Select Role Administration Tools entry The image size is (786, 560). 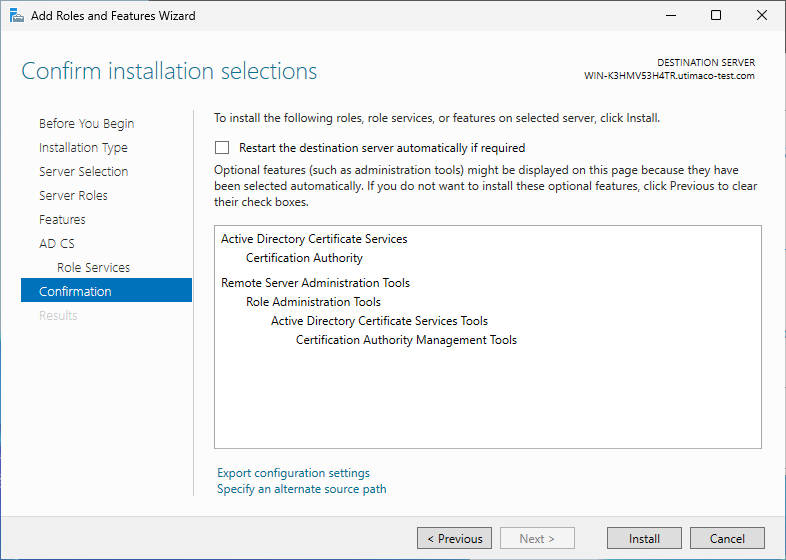tap(313, 302)
